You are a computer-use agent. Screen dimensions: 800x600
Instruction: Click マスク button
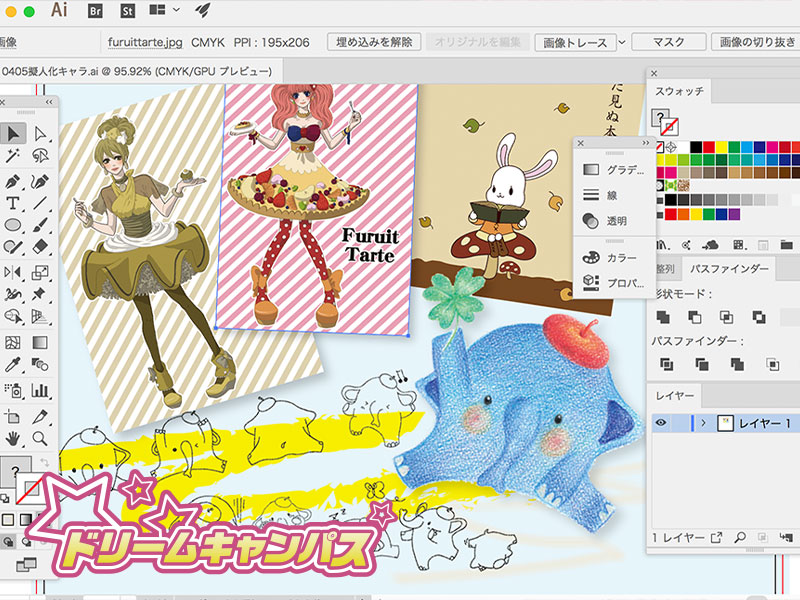[668, 42]
